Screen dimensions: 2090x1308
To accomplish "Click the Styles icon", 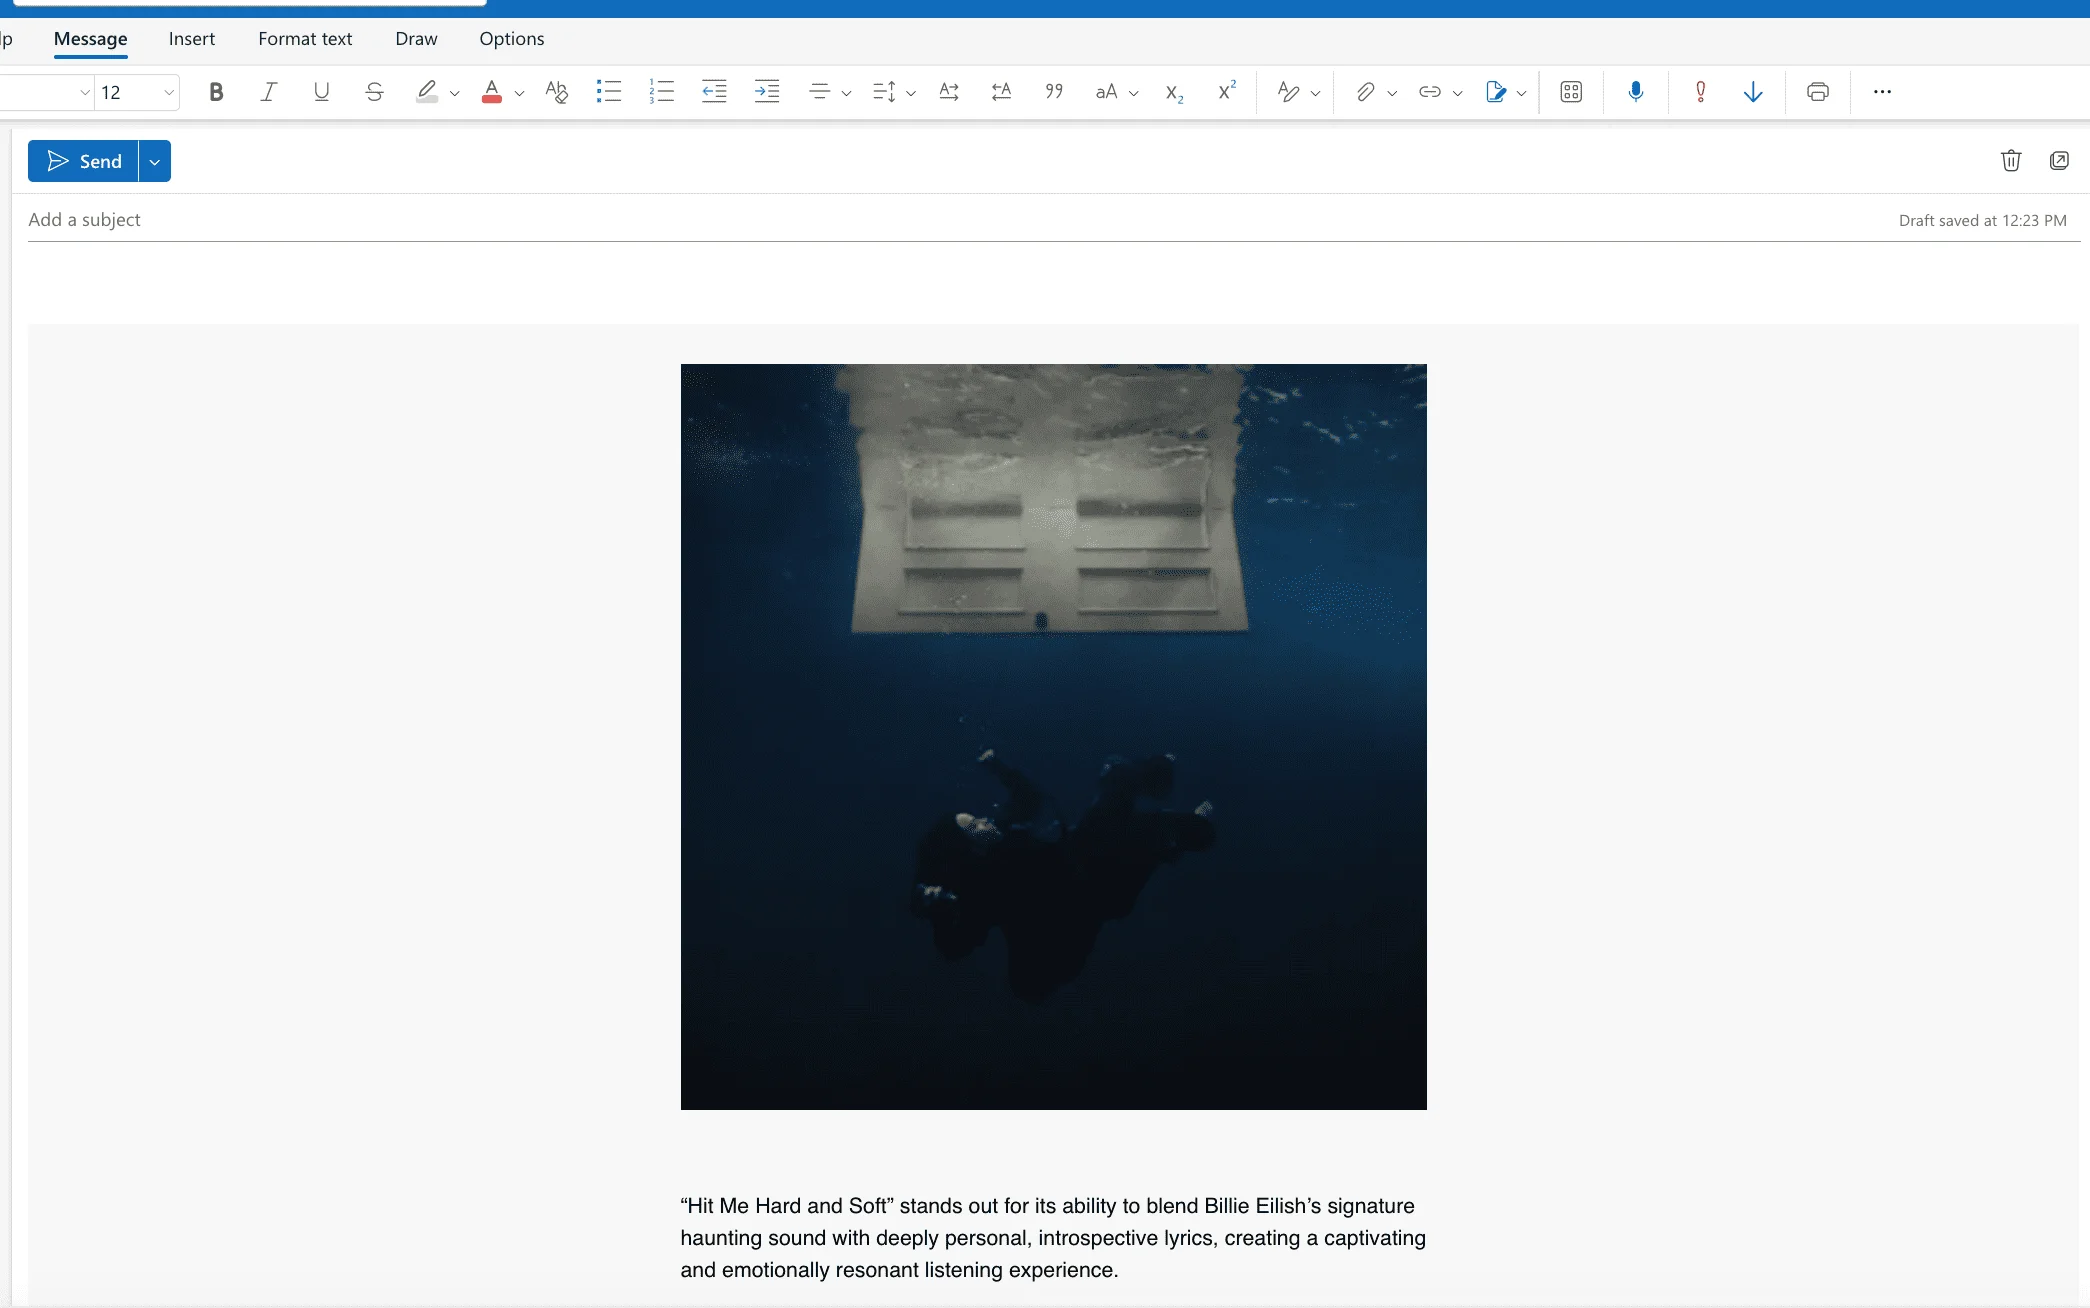I will coord(1288,92).
